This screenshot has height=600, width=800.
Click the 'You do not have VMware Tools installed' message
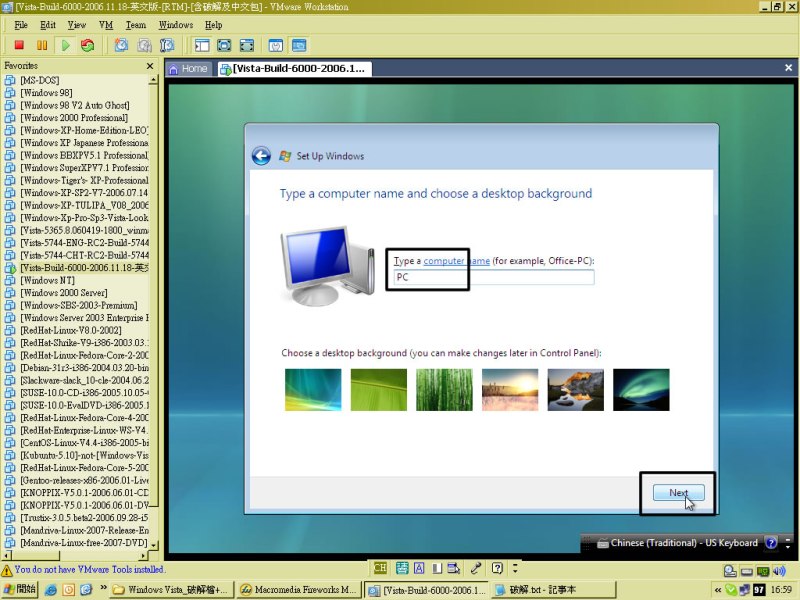pos(89,569)
